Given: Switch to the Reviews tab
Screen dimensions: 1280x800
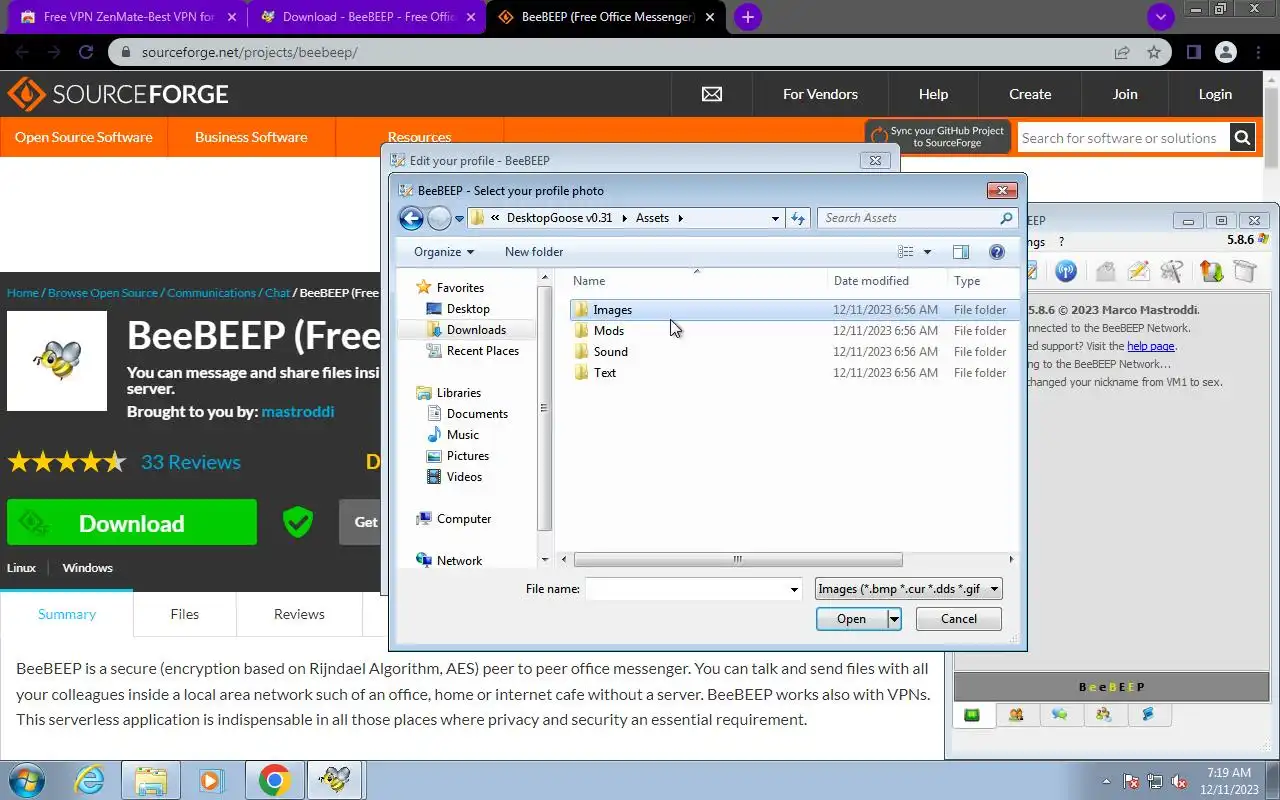Looking at the screenshot, I should tap(299, 614).
